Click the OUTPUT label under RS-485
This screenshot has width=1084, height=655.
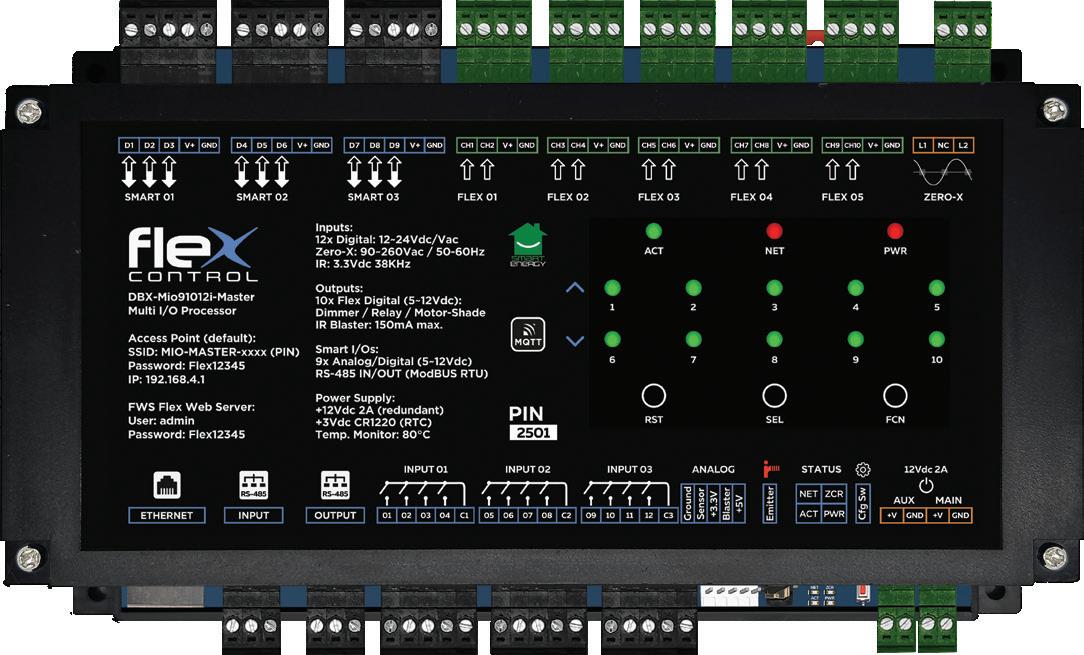335,515
